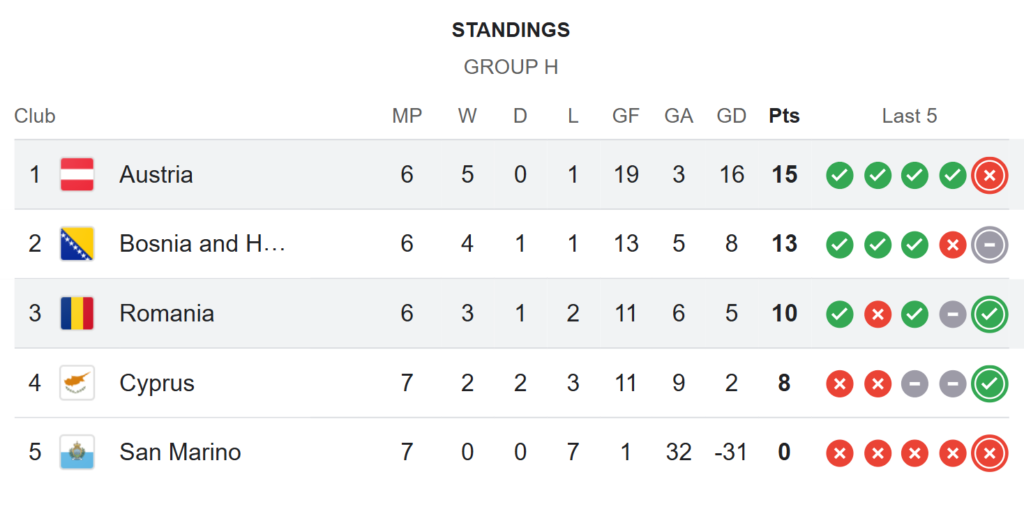The image size is (1024, 509).
Task: Click the Cyprus flag icon
Action: [77, 383]
